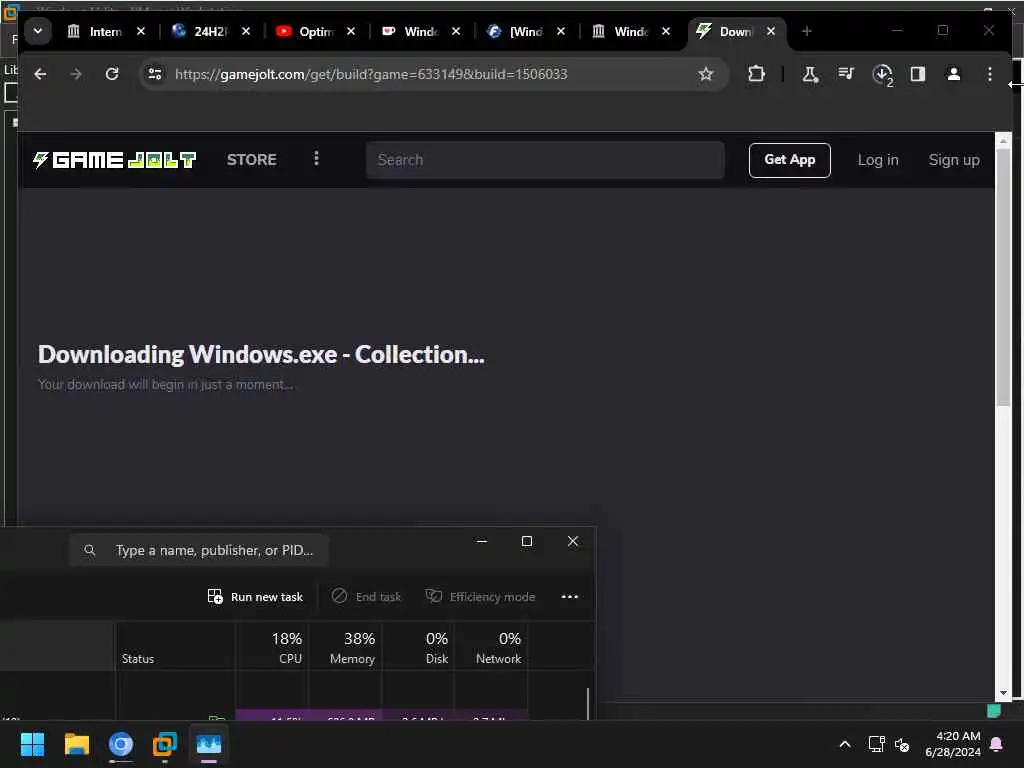
Task: Open the Extensions puzzle icon
Action: pos(756,74)
